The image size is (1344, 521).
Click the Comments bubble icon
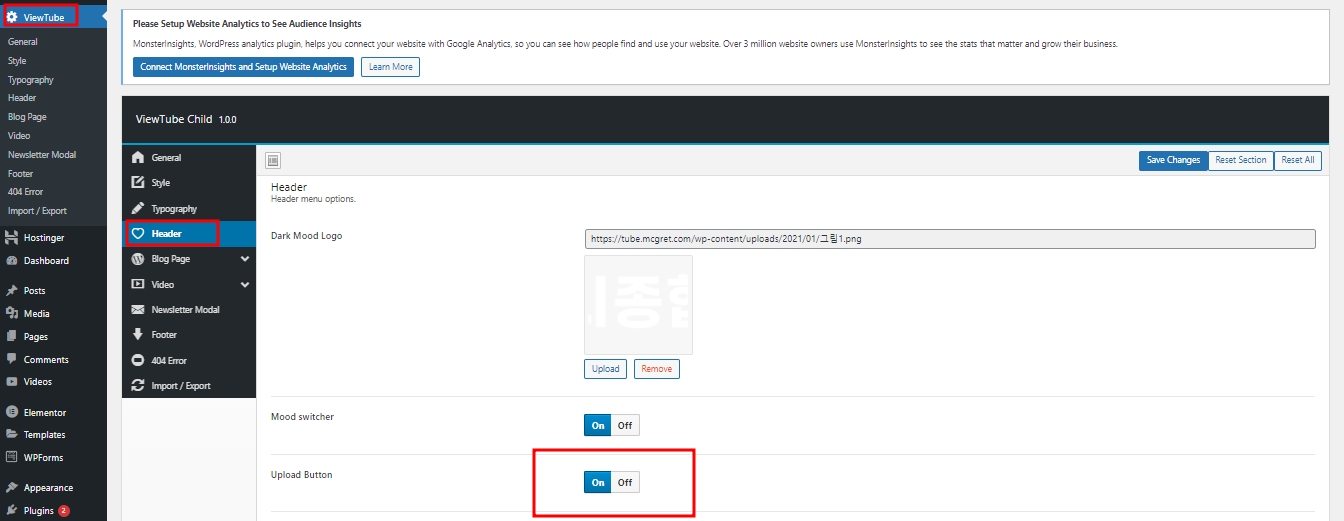pos(12,359)
